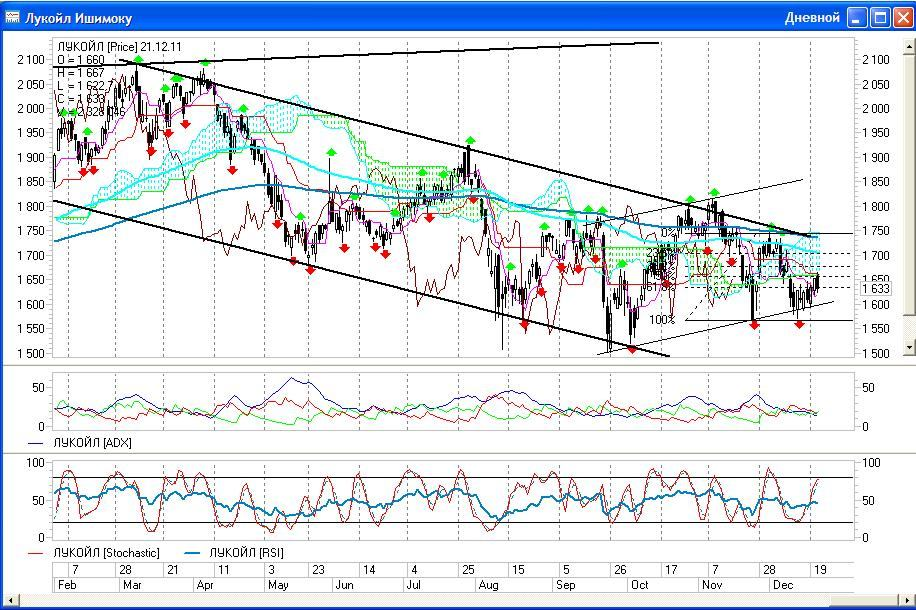Select the ЛУКОЙЛ [ADX] legend entry
This screenshot has width=916, height=610.
[93, 443]
